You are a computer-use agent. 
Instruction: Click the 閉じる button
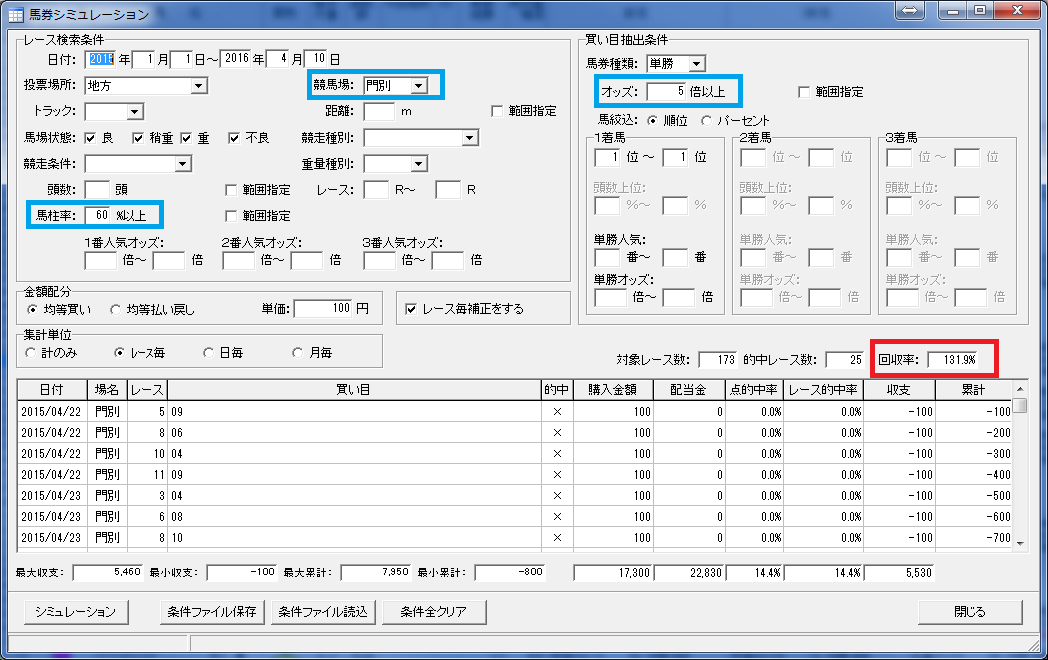tap(970, 612)
